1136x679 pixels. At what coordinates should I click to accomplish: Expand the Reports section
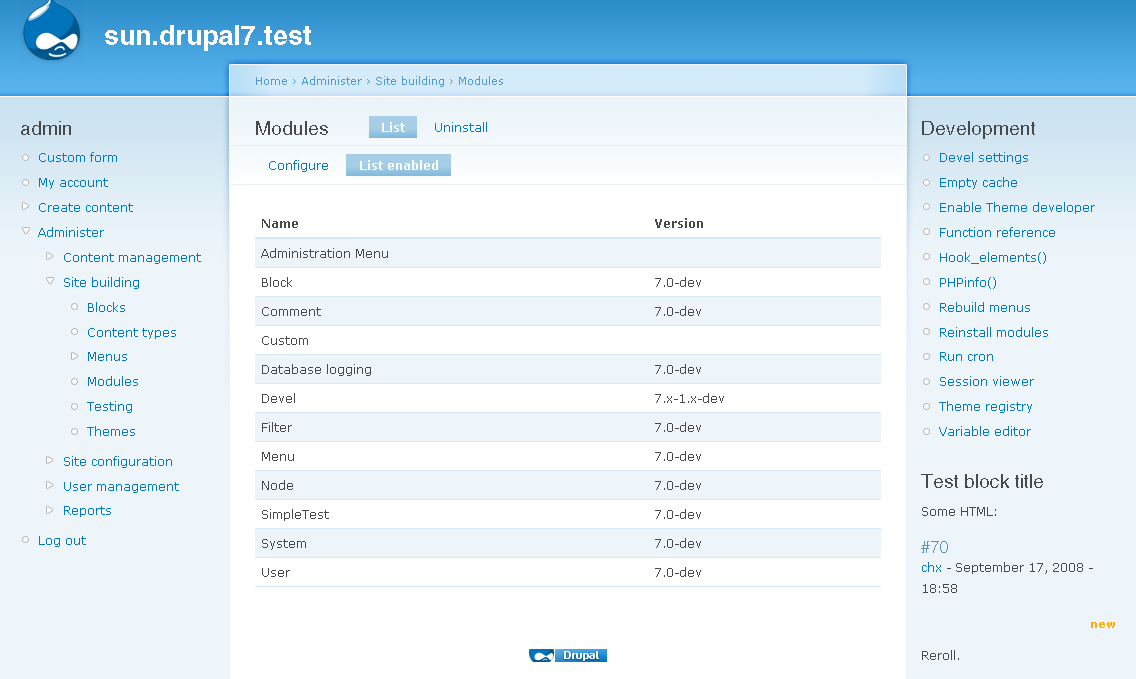pos(49,510)
